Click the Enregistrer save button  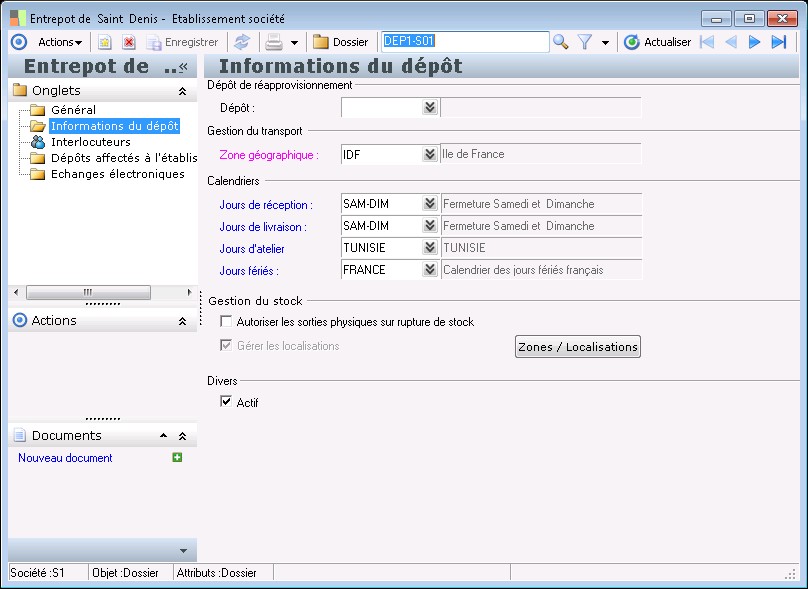click(x=182, y=42)
